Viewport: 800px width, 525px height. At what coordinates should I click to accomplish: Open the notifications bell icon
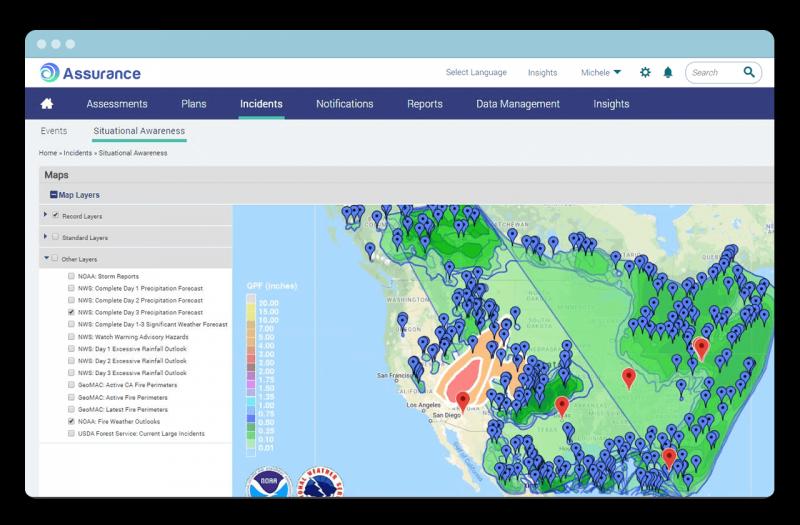[x=668, y=72]
